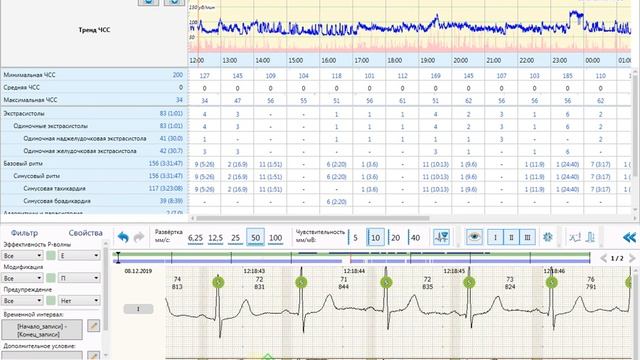Viewport: 640px width, 360px height.
Task: Select the Средняя ЧСС row
Action: pos(93,87)
